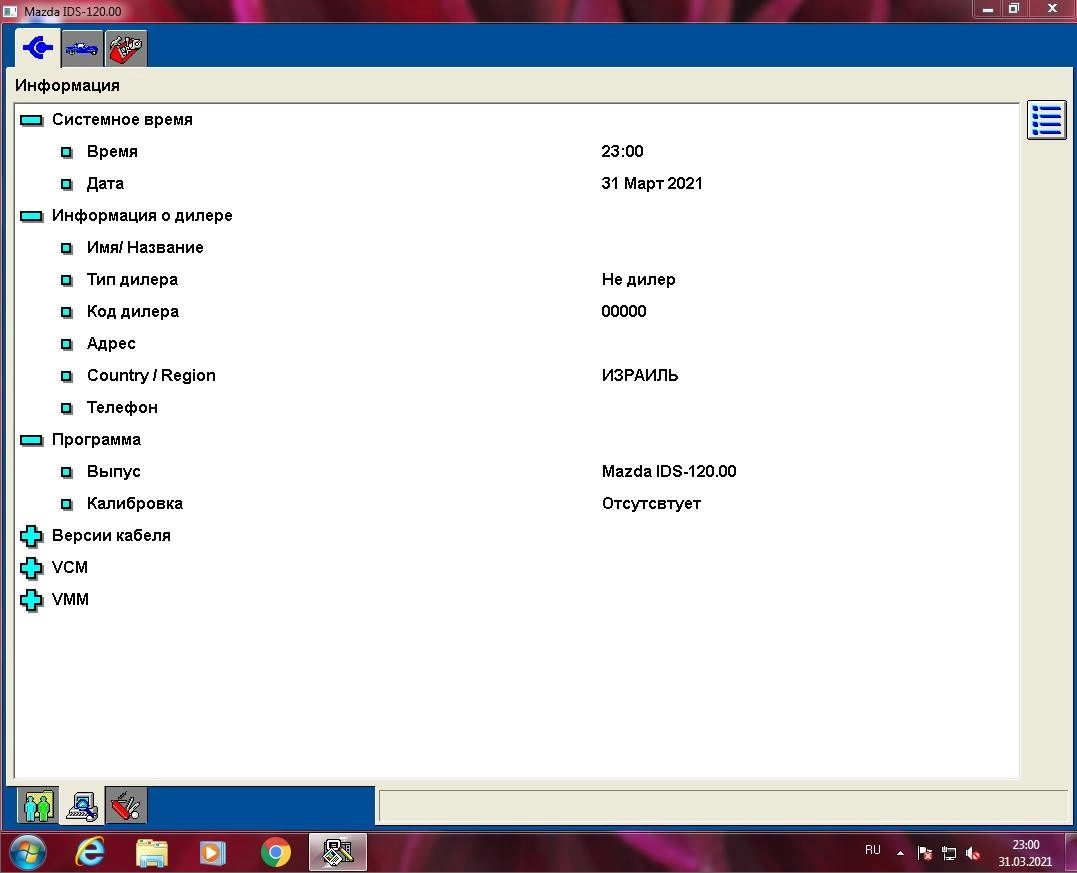Image resolution: width=1077 pixels, height=873 pixels.
Task: Select the Дата row
Action: coord(515,183)
